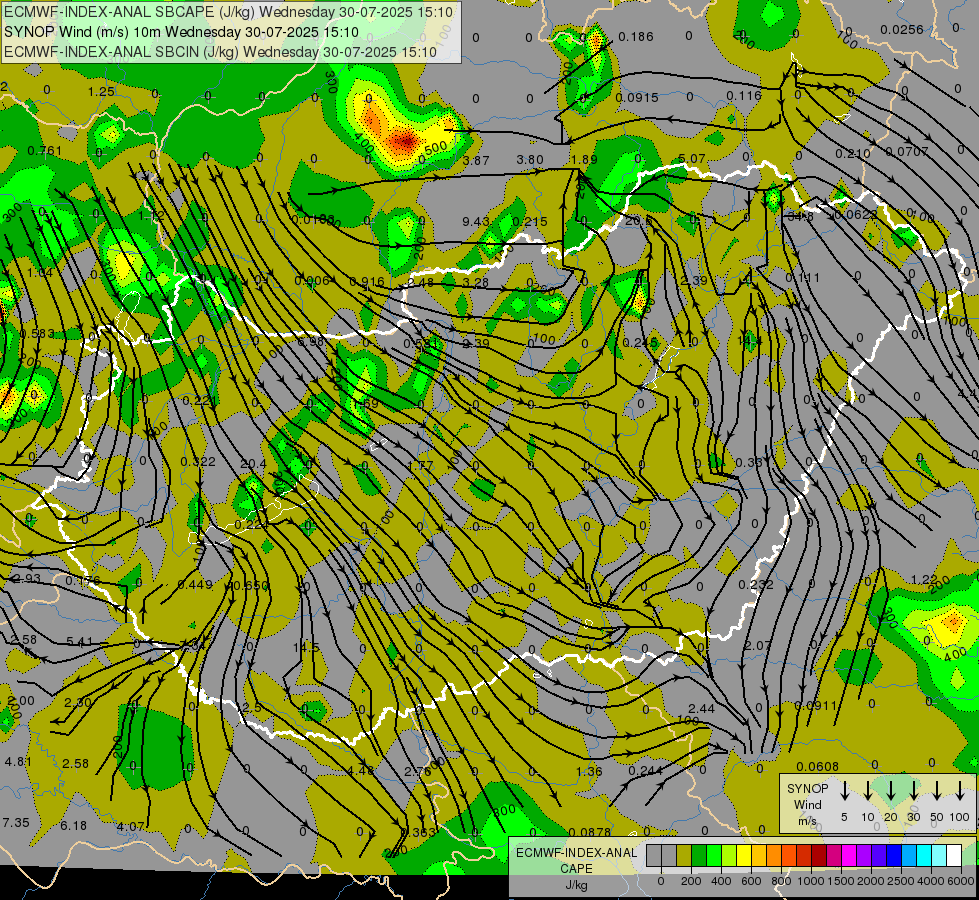Click the 1.36 value near bottom

589,771
